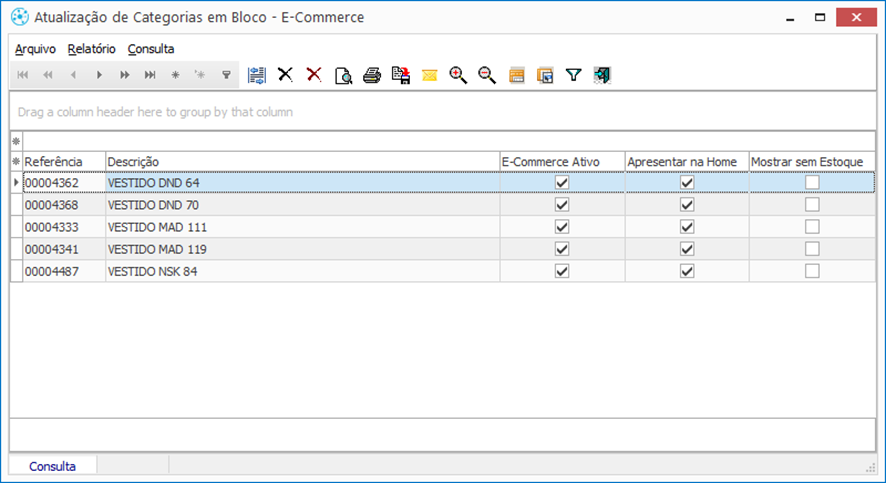Open the Consulta menu

[151, 49]
